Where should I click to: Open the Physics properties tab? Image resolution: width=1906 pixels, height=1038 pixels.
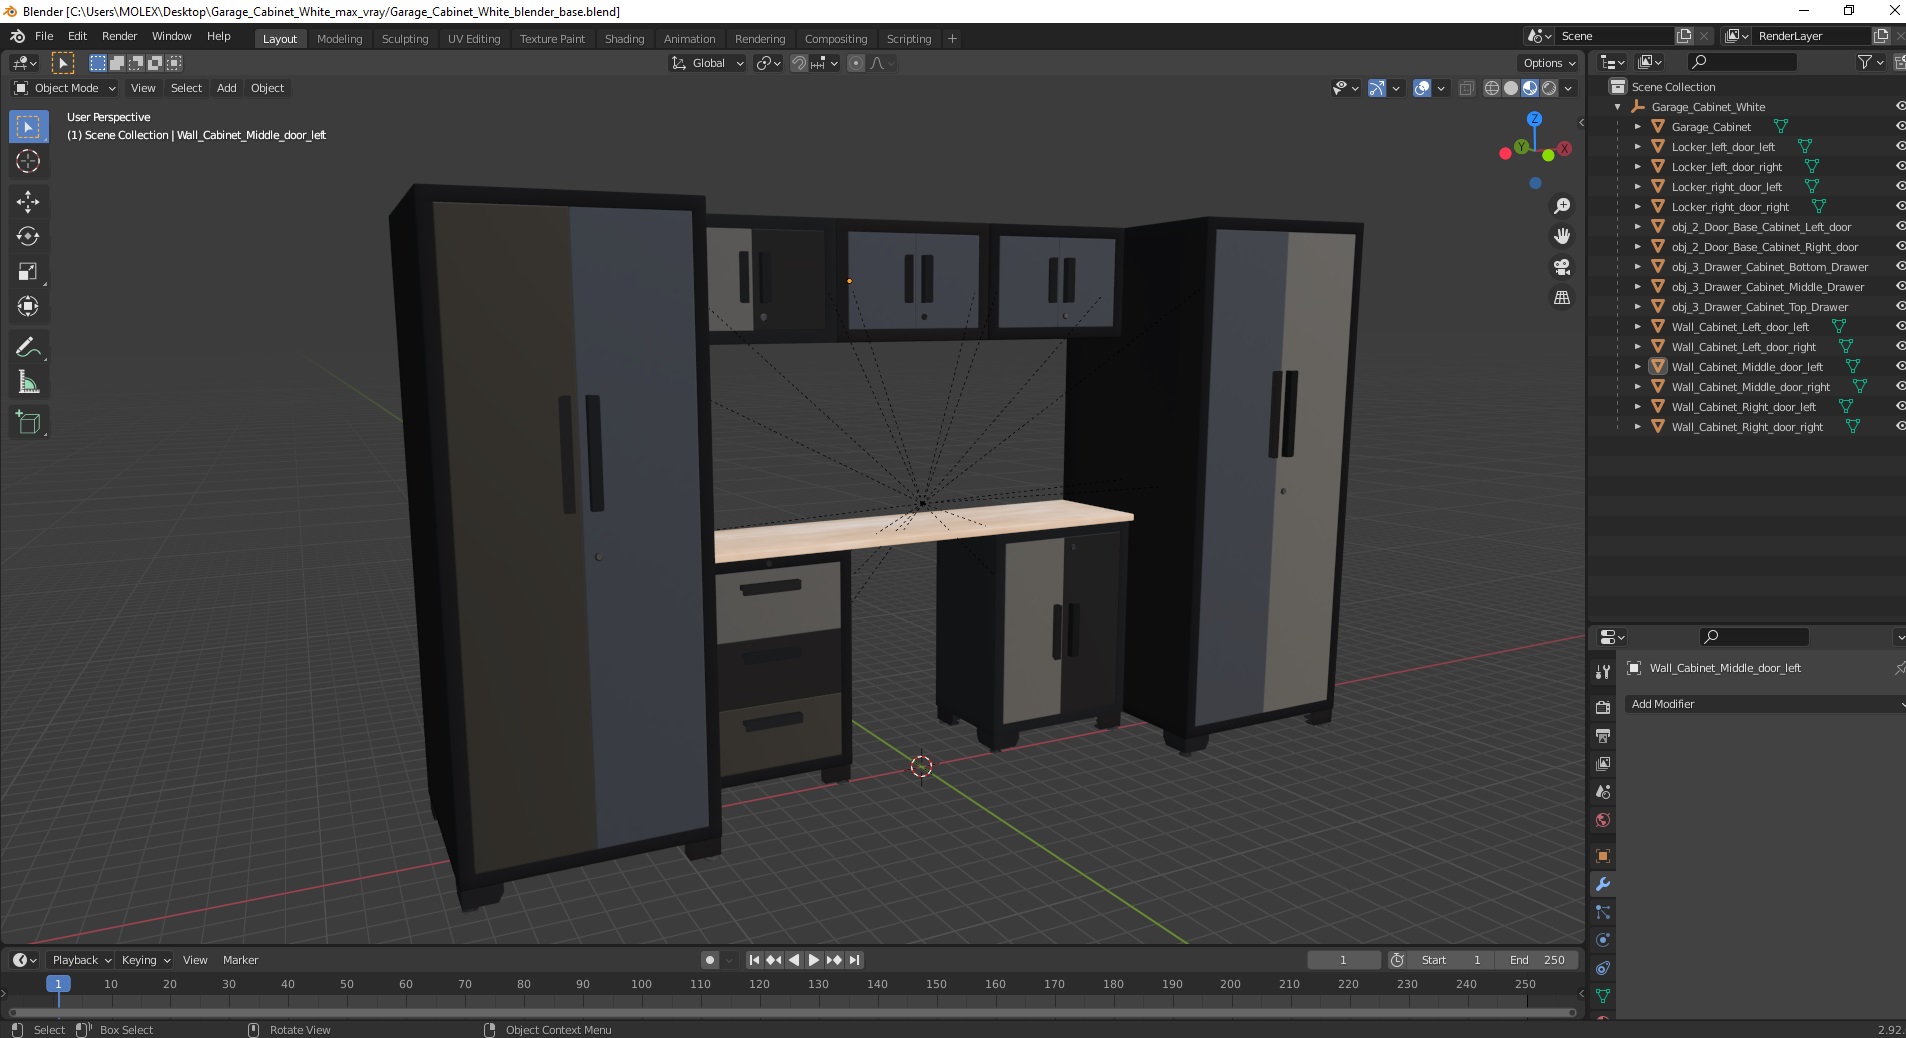click(1603, 940)
